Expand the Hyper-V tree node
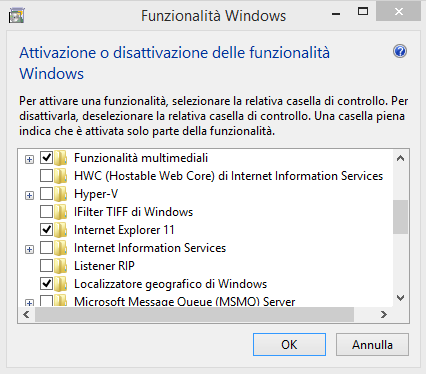The image size is (426, 374). 29,195
